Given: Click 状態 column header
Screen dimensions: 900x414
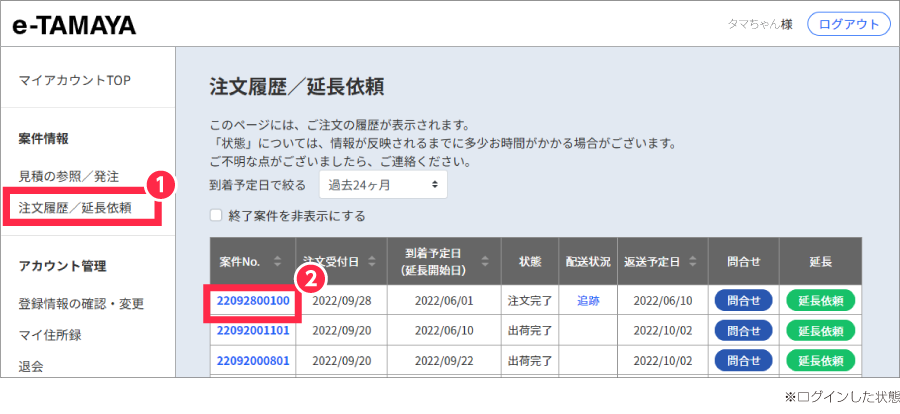Looking at the screenshot, I should pos(530,262).
